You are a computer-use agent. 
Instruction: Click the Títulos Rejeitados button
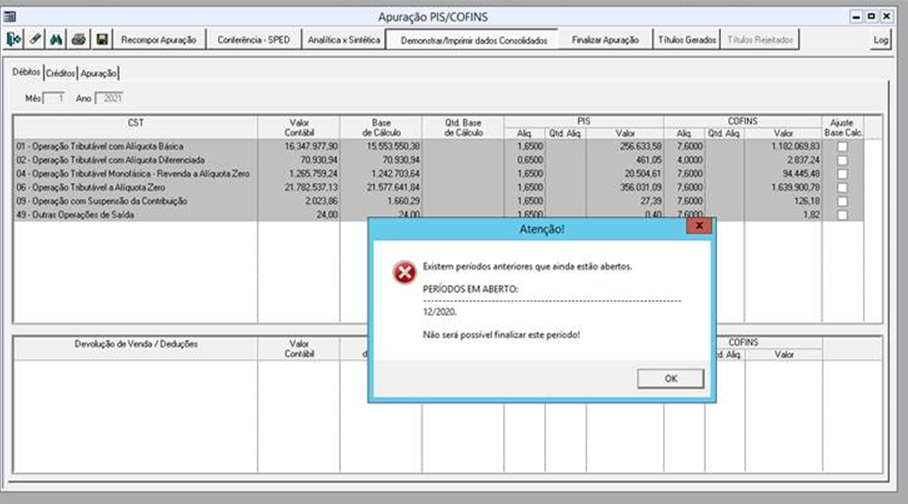coord(760,39)
